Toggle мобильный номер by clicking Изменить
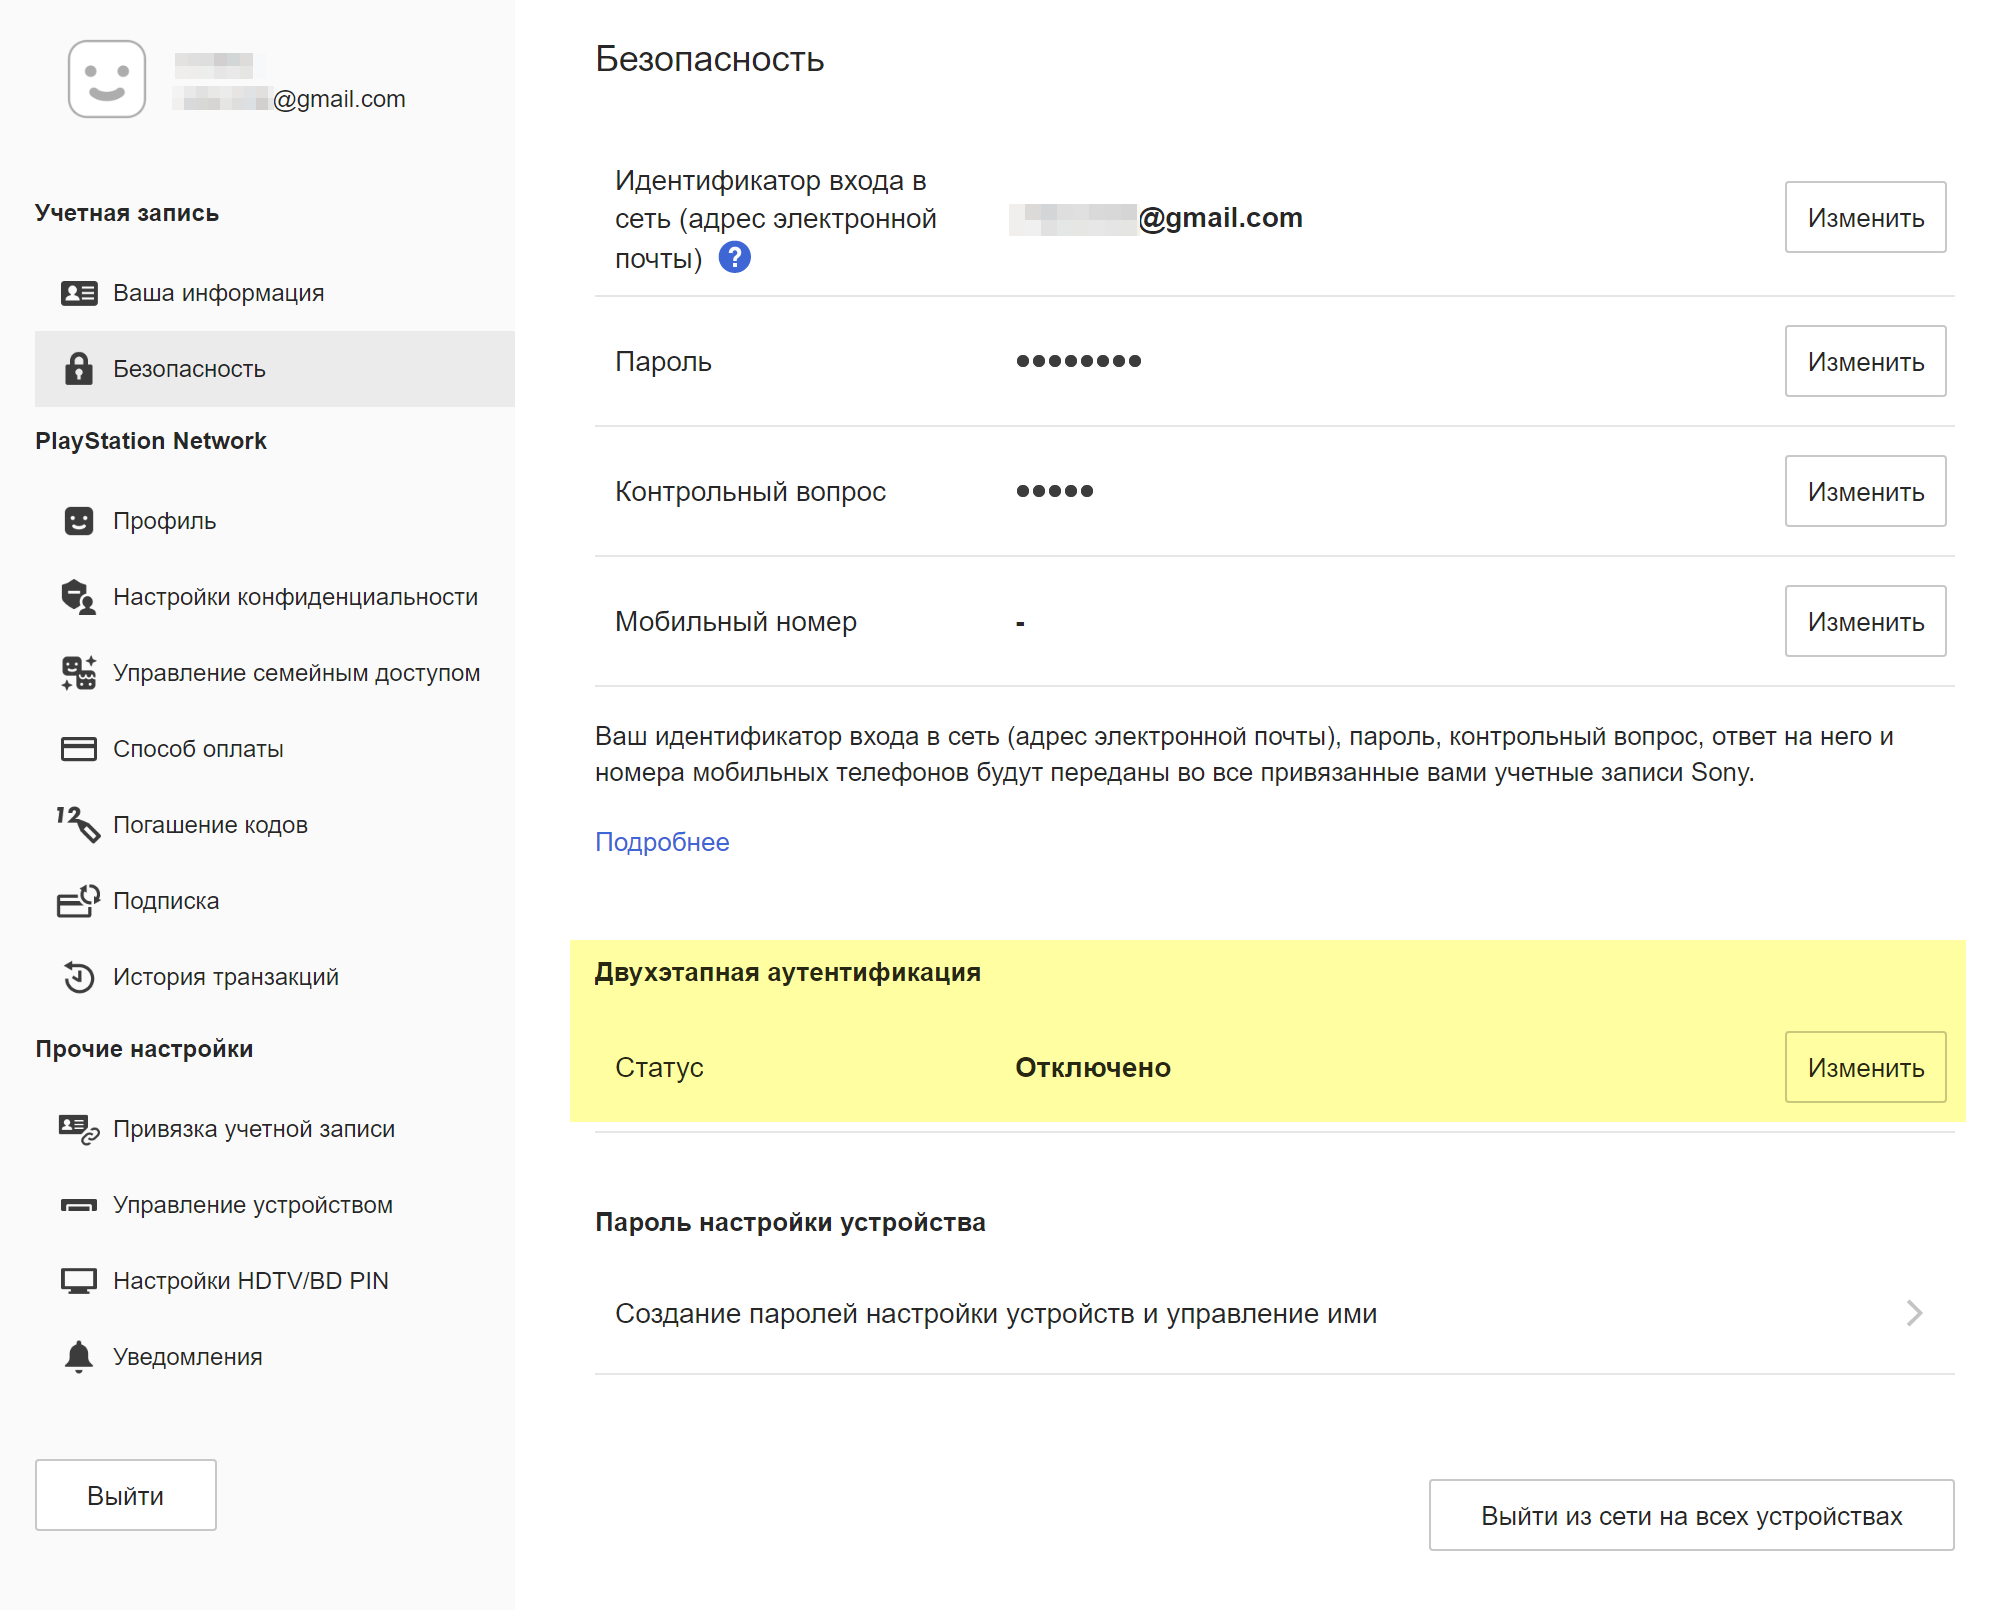Screen dimensions: 2000x1610 pos(1864,621)
